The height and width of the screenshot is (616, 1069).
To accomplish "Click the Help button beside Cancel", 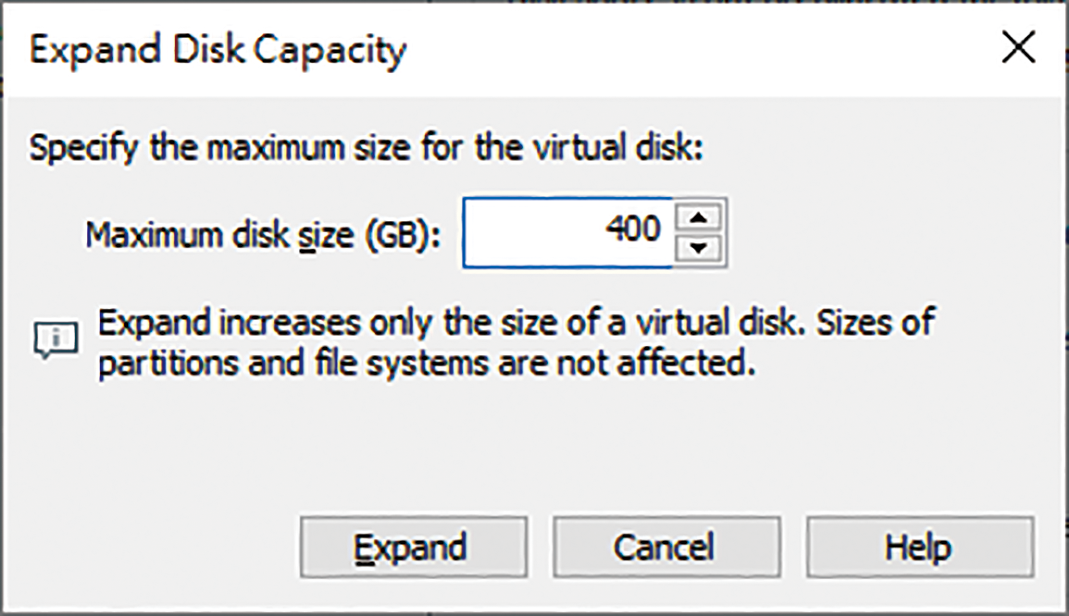I will pyautogui.click(x=920, y=547).
